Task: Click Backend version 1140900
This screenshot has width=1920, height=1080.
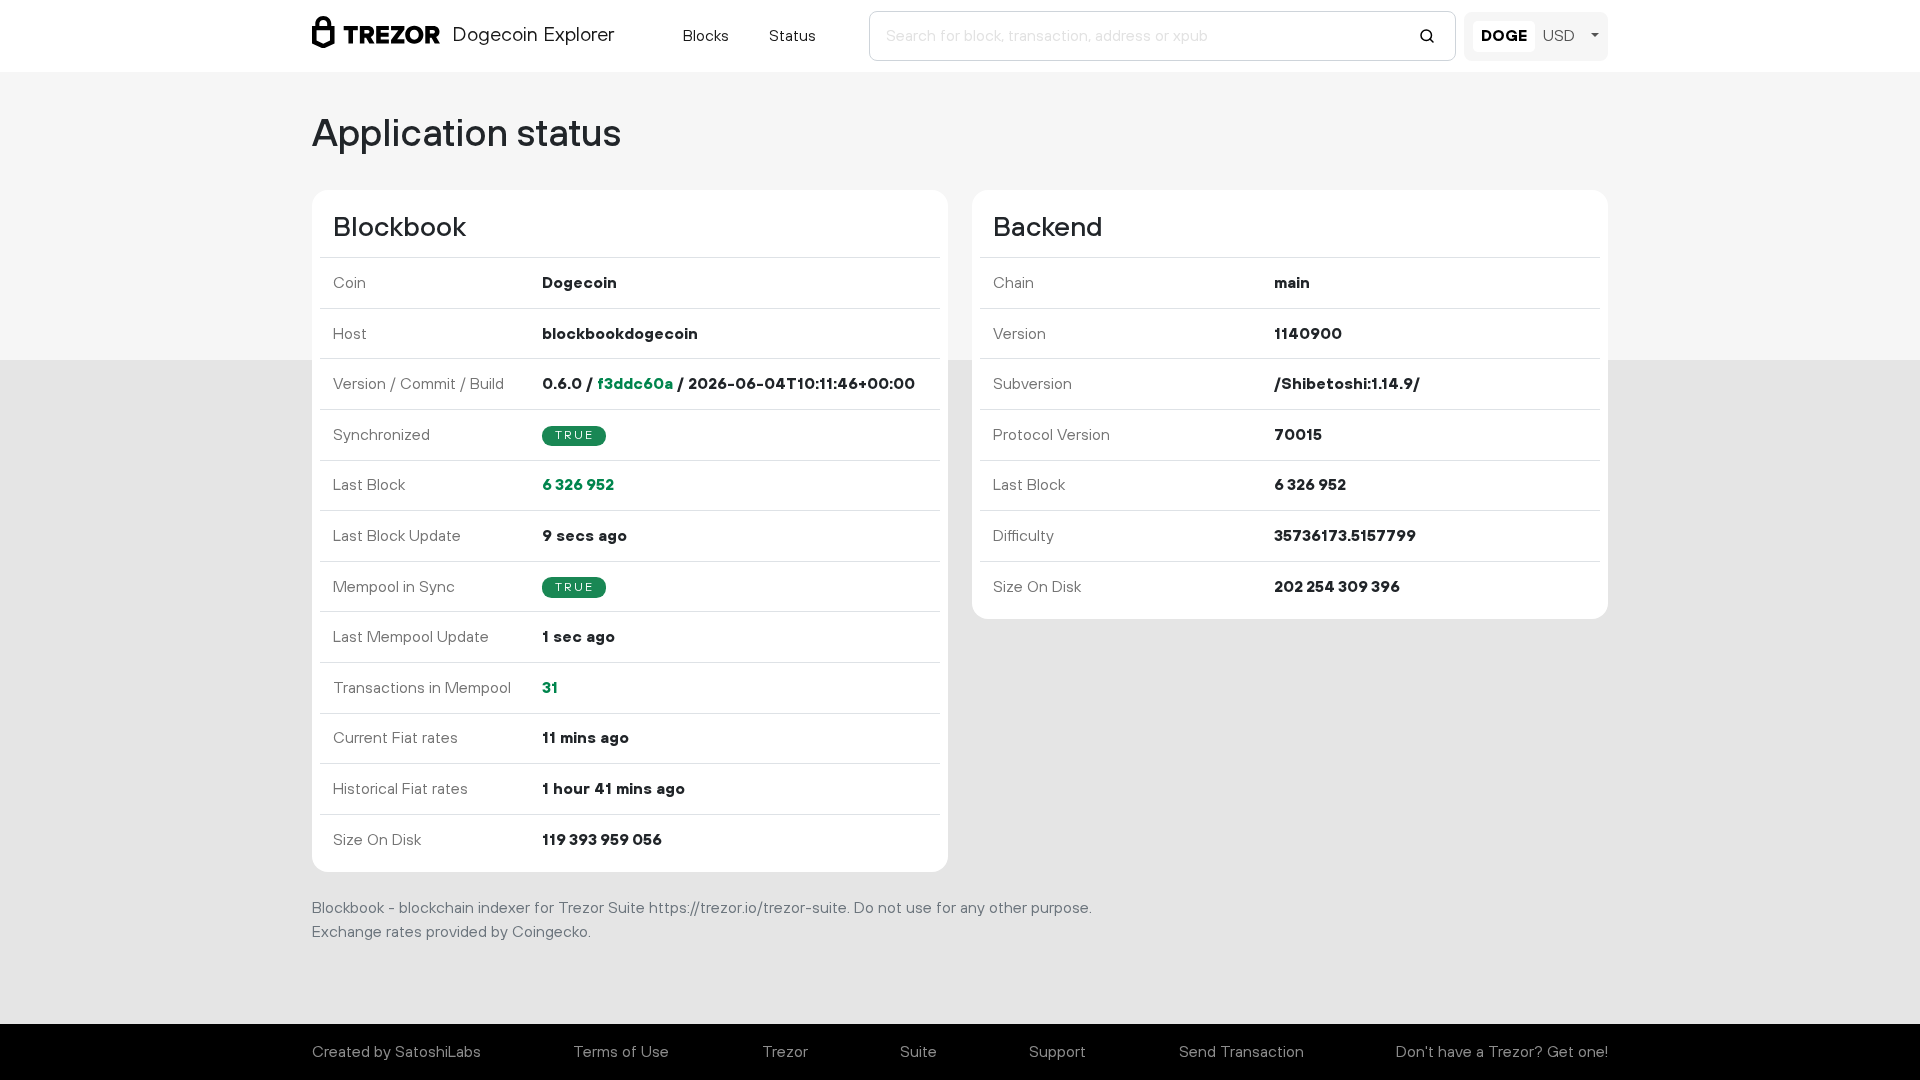Action: (1308, 334)
